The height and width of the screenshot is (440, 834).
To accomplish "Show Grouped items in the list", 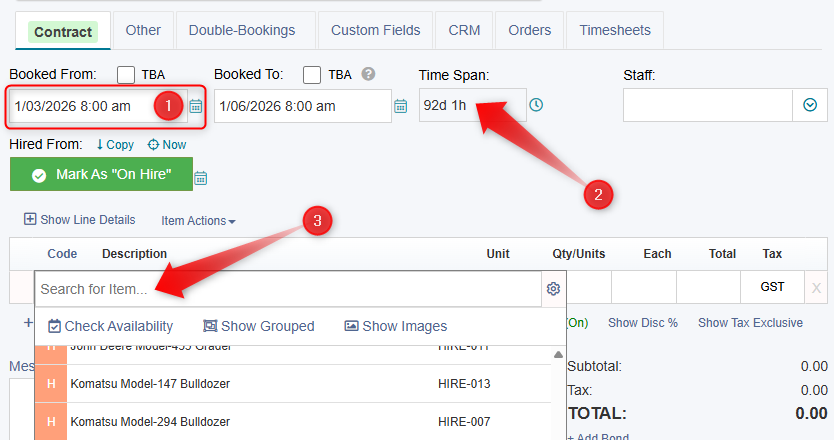I will click(258, 326).
